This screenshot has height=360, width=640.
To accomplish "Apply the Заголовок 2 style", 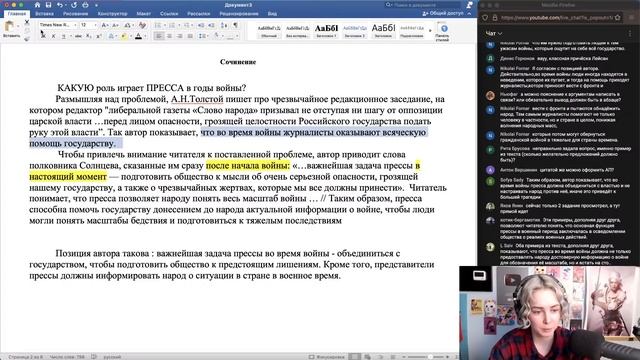I will 354,31.
